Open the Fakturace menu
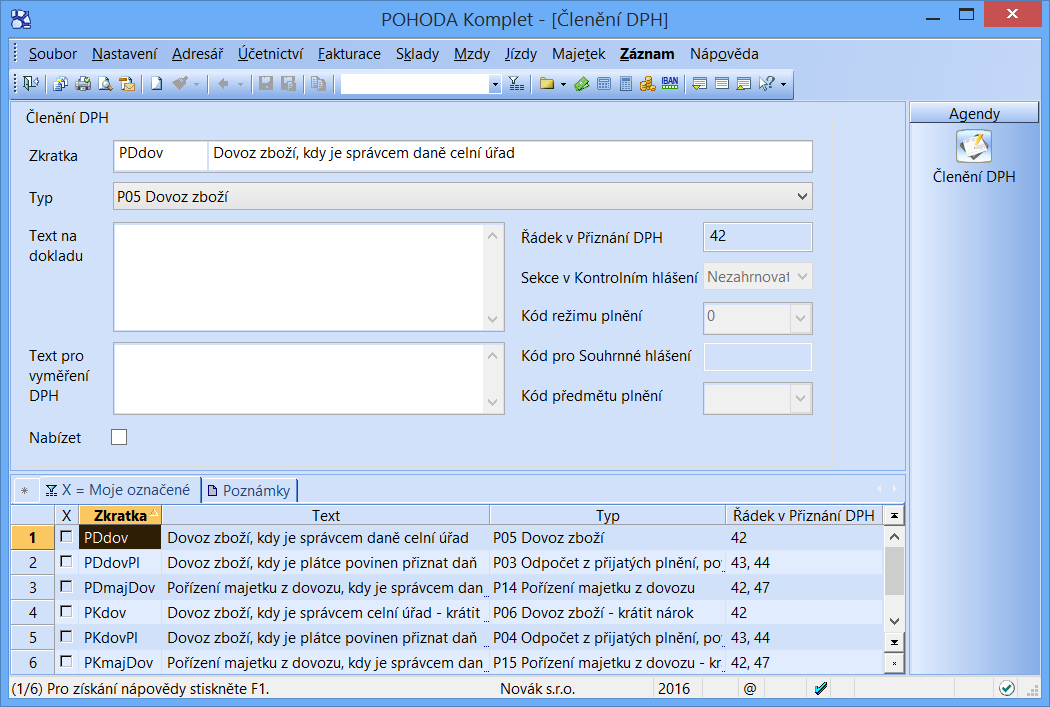This screenshot has height=707, width=1050. (x=349, y=54)
